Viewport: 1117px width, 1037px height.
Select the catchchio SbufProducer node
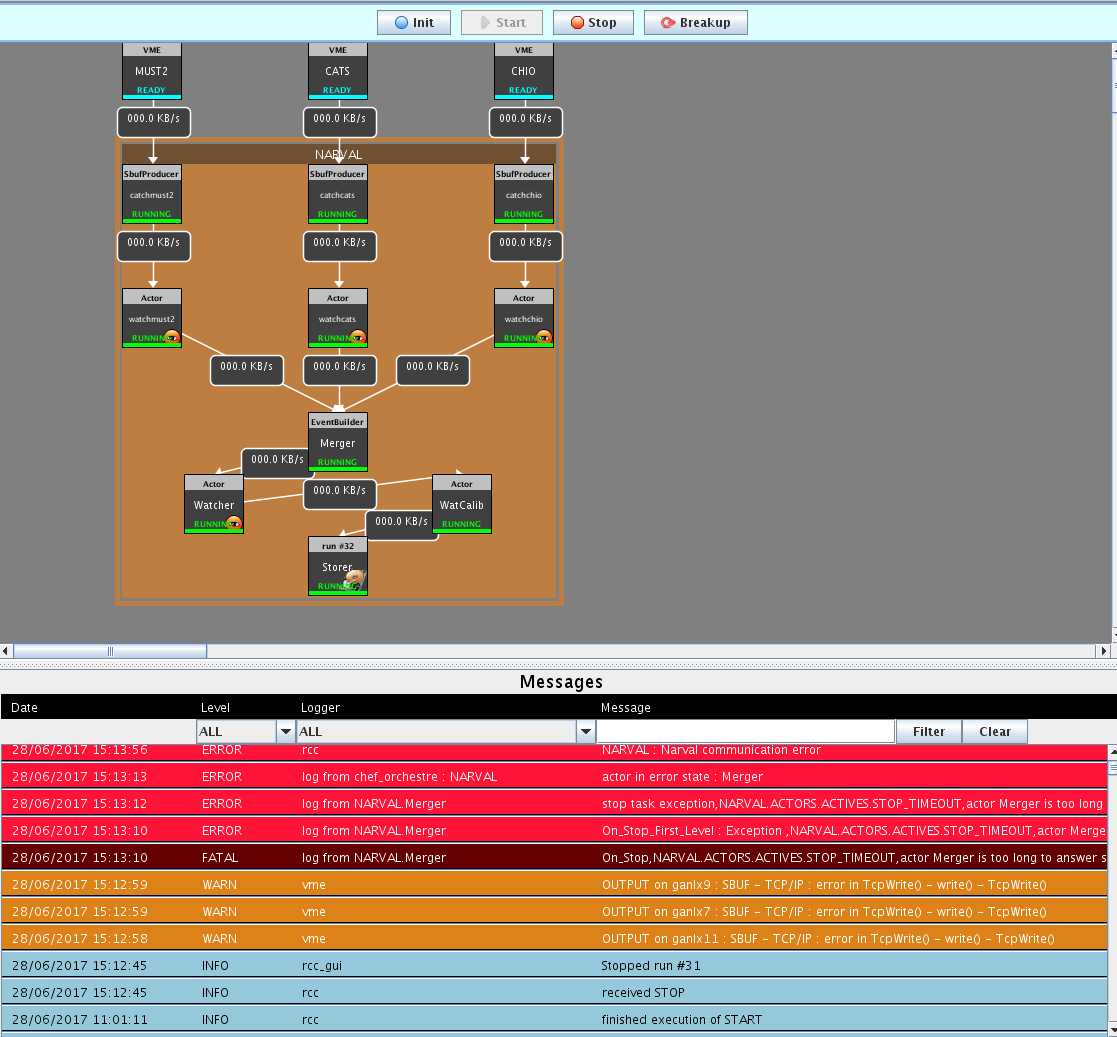coord(524,194)
